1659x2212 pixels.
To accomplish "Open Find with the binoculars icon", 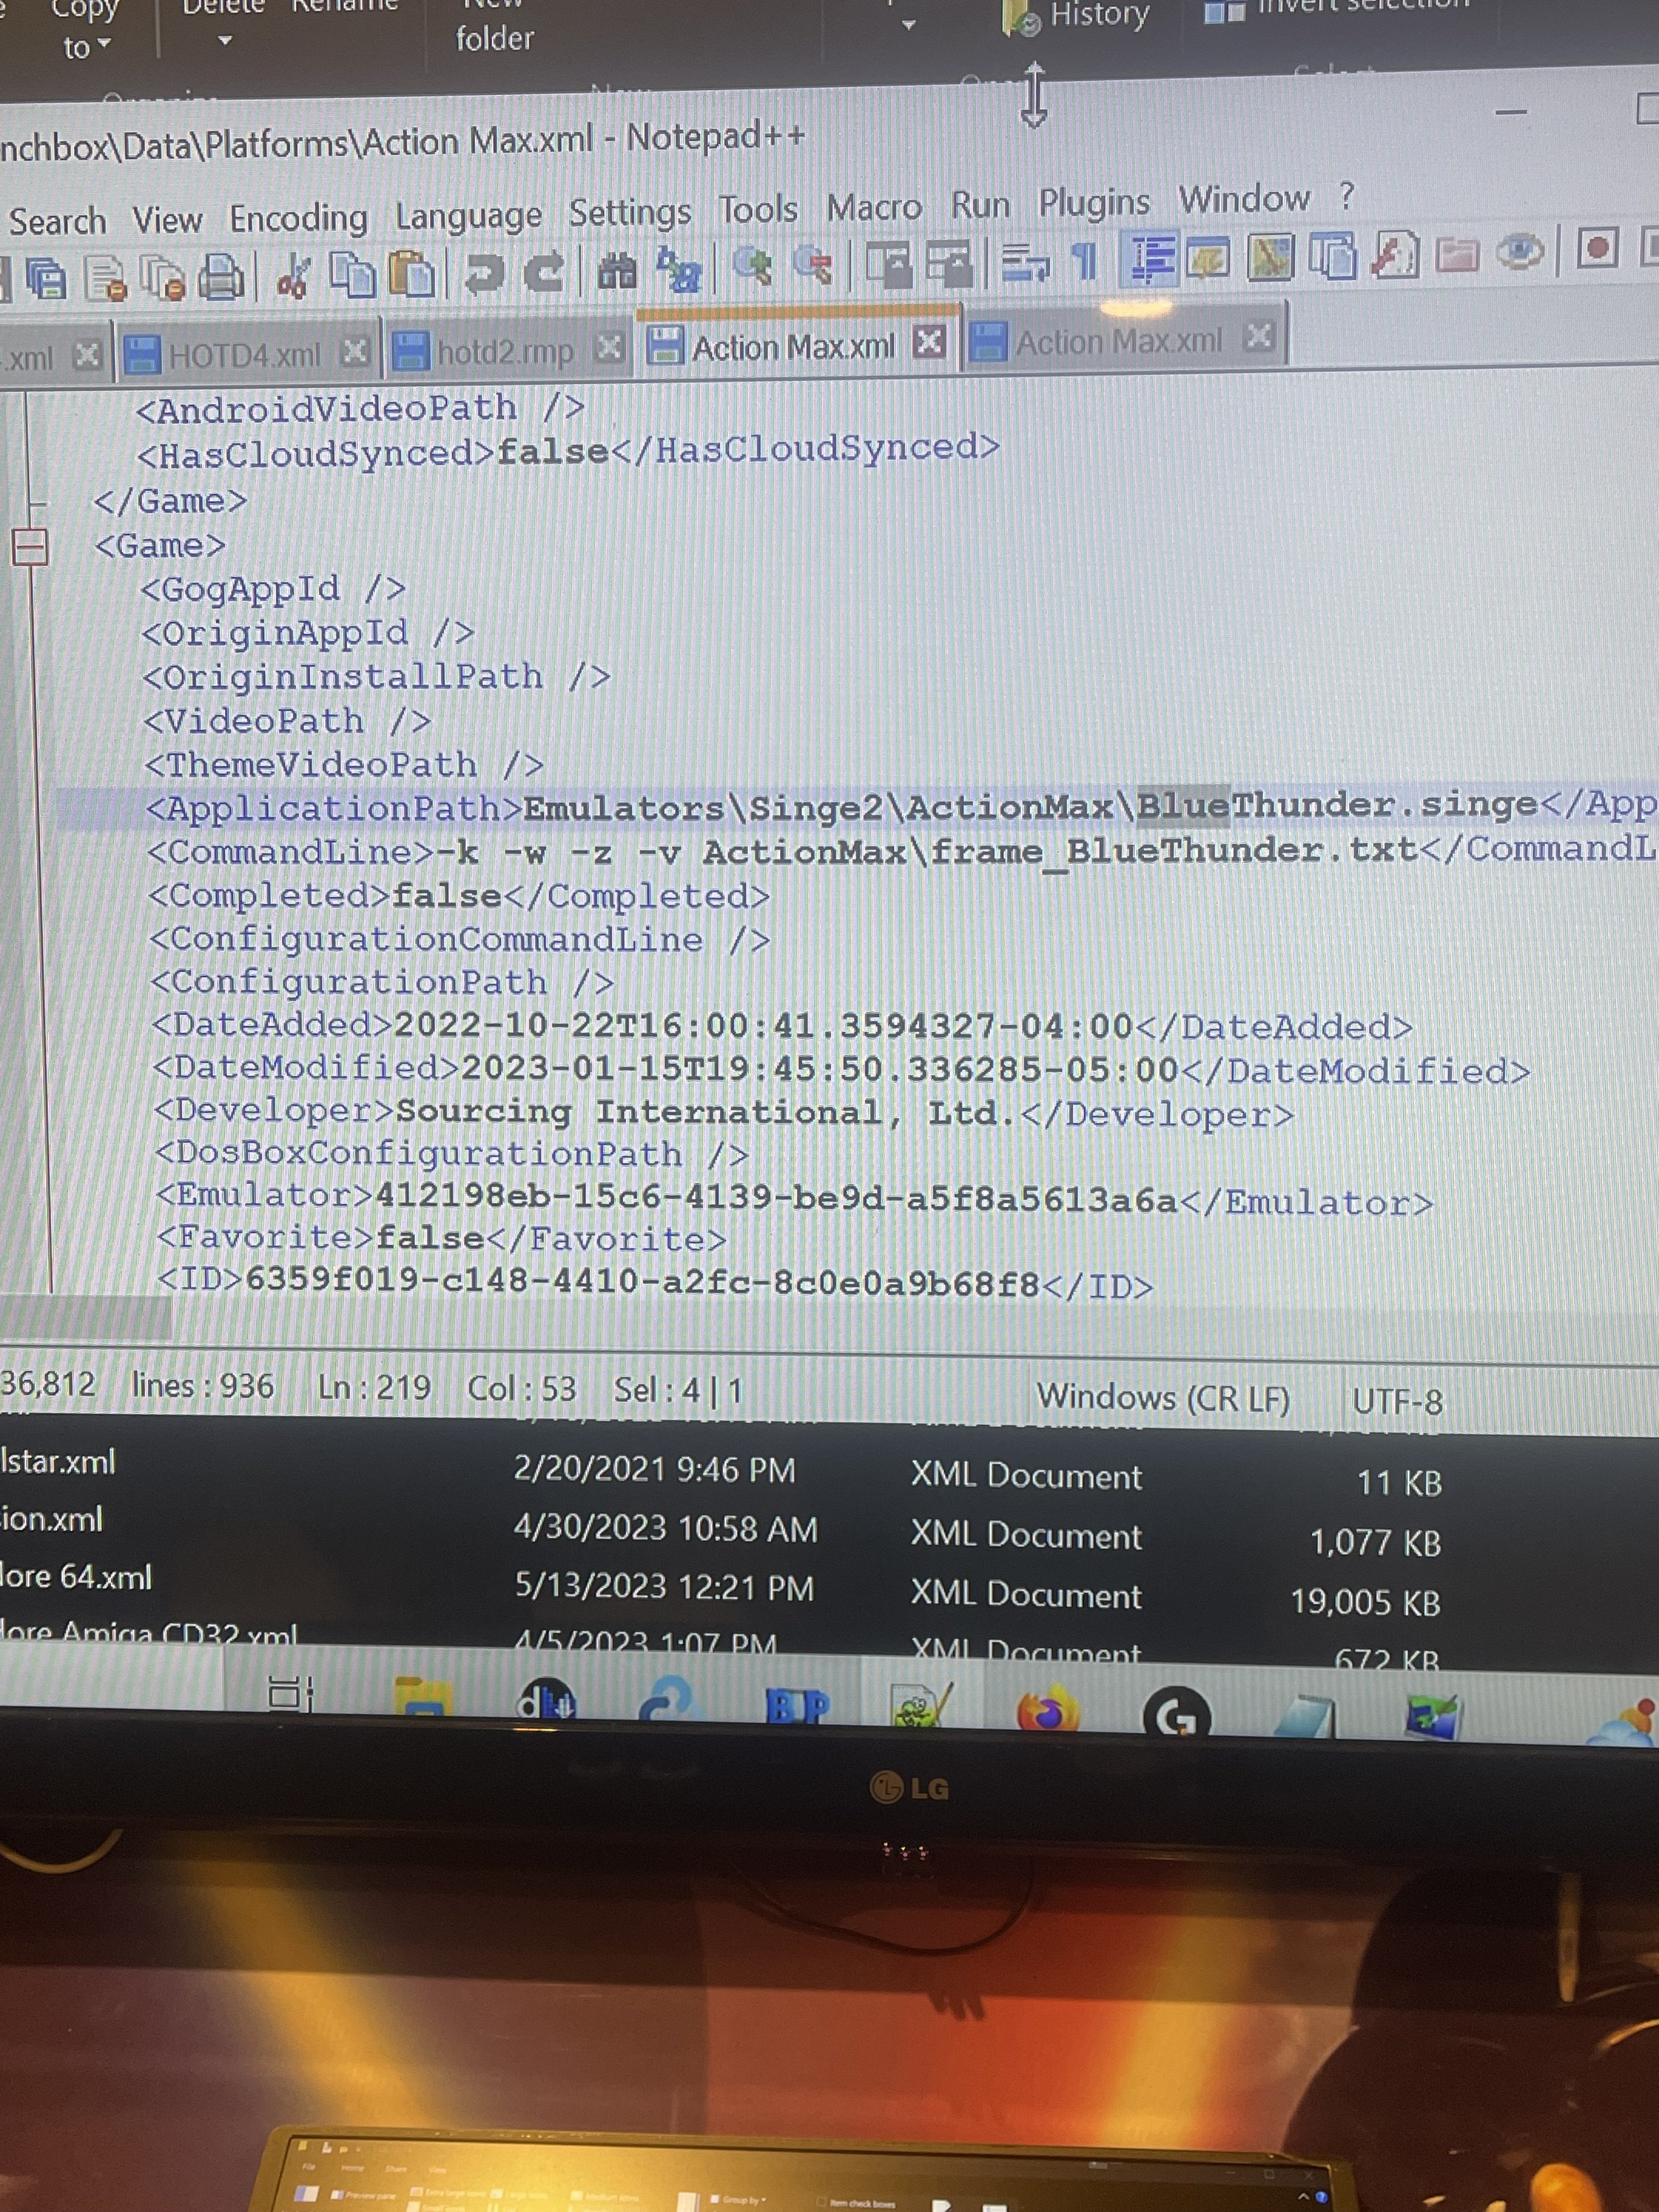I will [617, 271].
